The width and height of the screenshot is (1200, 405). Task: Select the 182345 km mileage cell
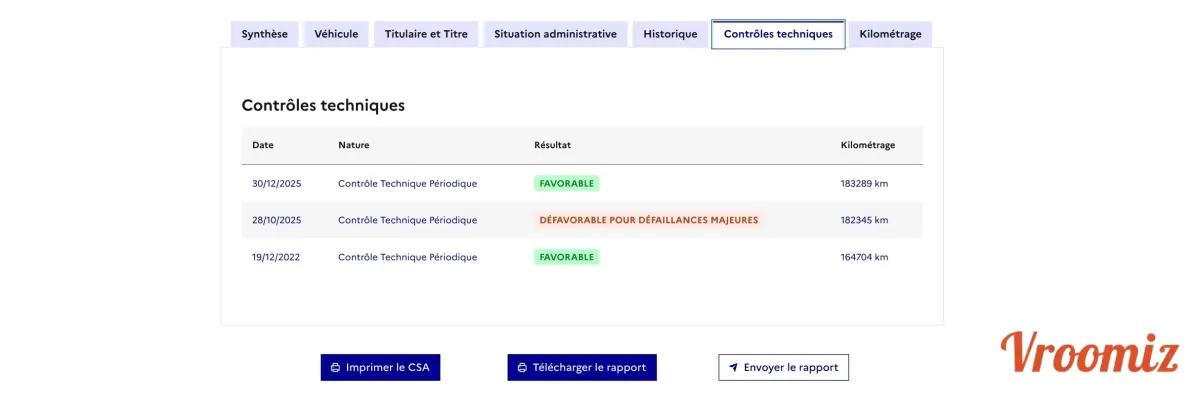[864, 220]
